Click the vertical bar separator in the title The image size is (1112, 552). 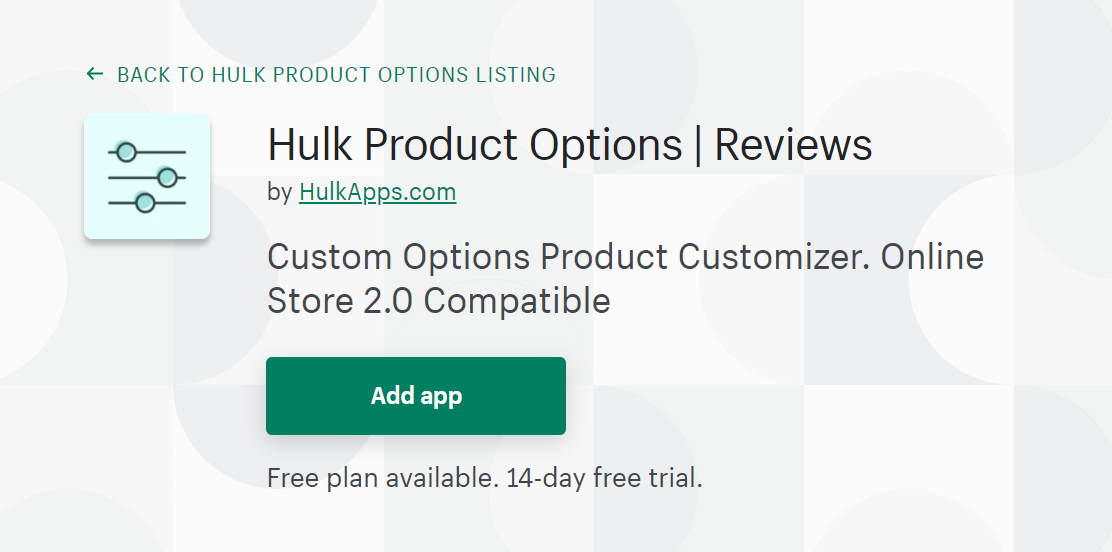[x=698, y=145]
